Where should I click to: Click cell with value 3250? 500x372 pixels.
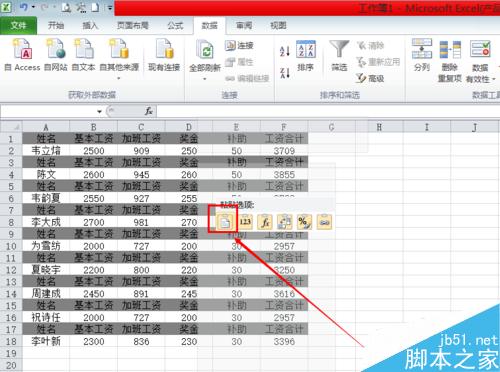pos(284,270)
